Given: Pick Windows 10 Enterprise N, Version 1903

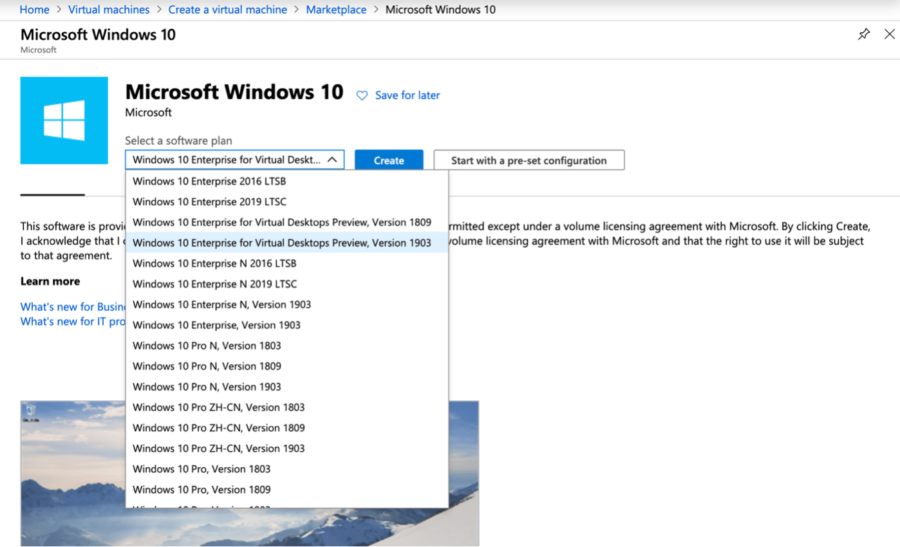Looking at the screenshot, I should coord(287,304).
